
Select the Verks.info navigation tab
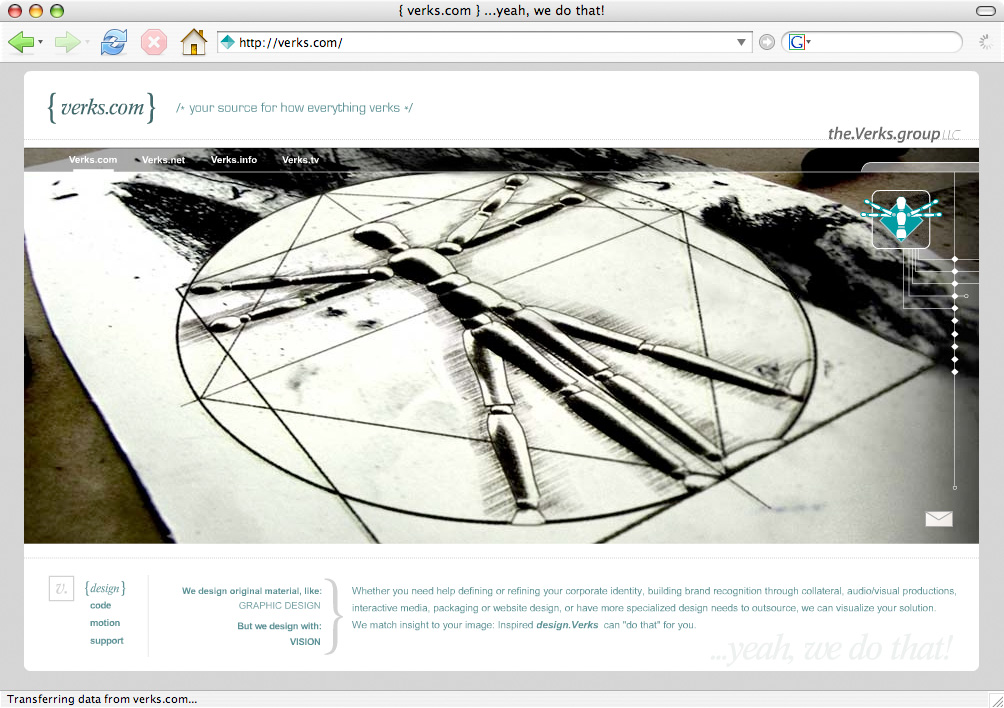click(234, 159)
